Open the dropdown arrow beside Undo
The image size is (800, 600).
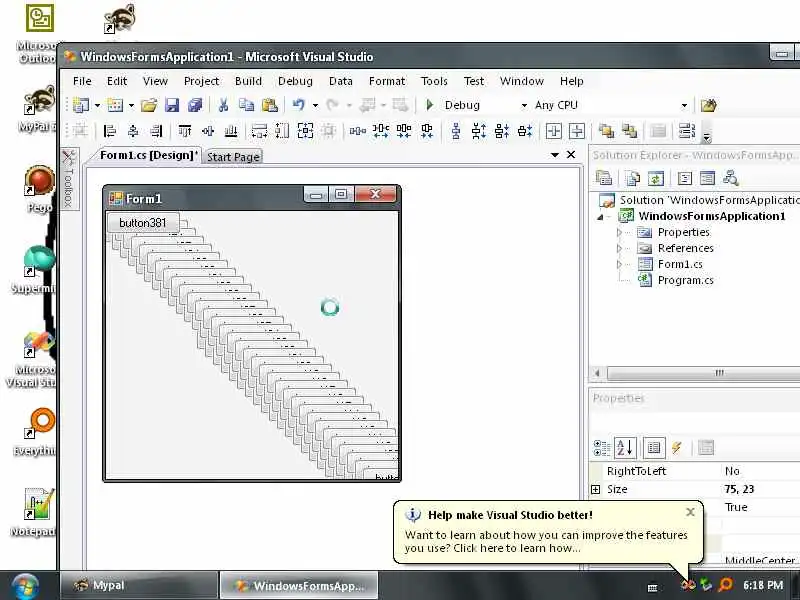315,106
